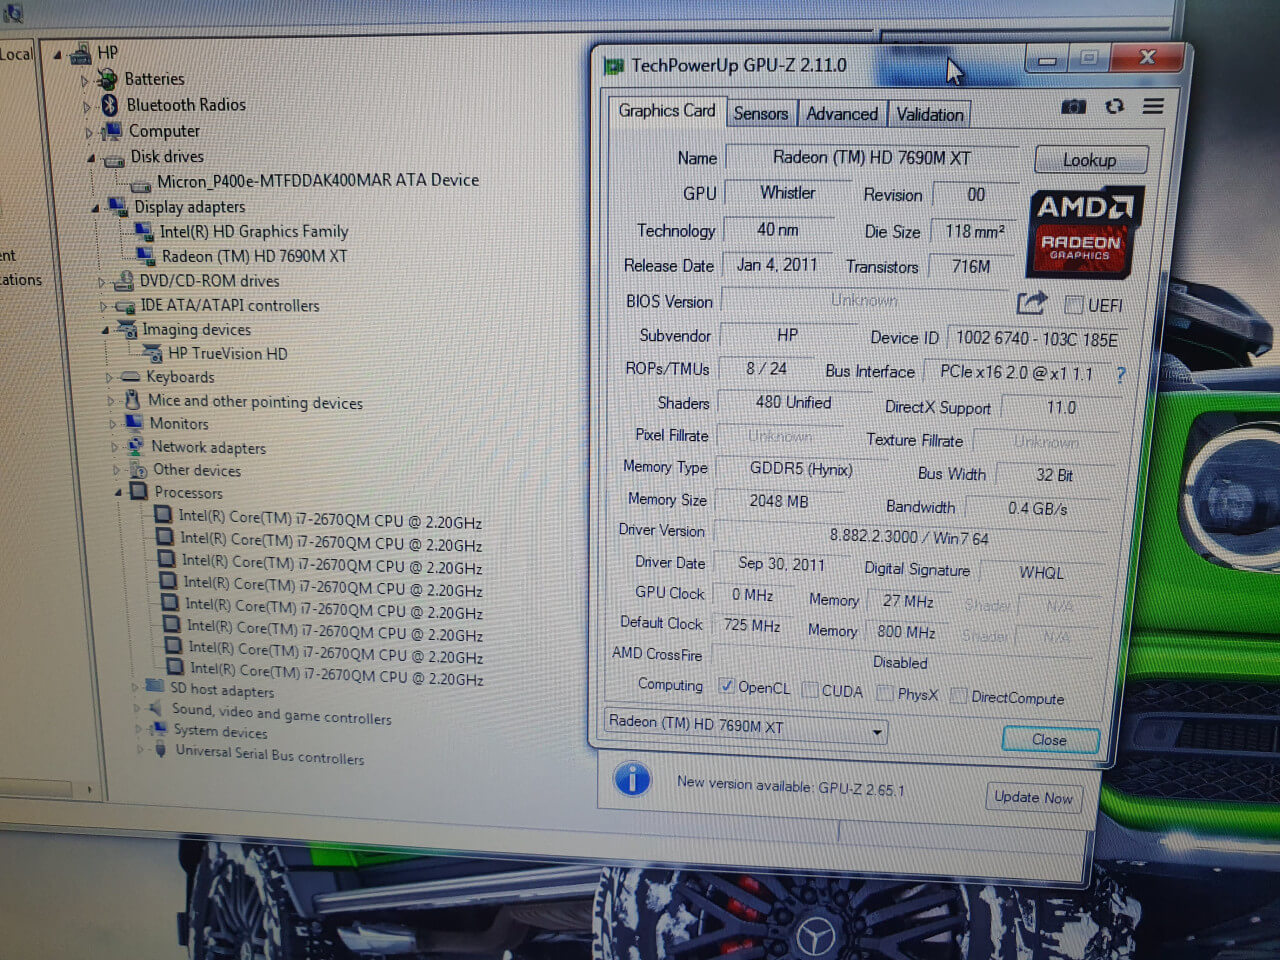This screenshot has height=960, width=1280.
Task: Collapse the Processors tree node
Action: (x=119, y=492)
